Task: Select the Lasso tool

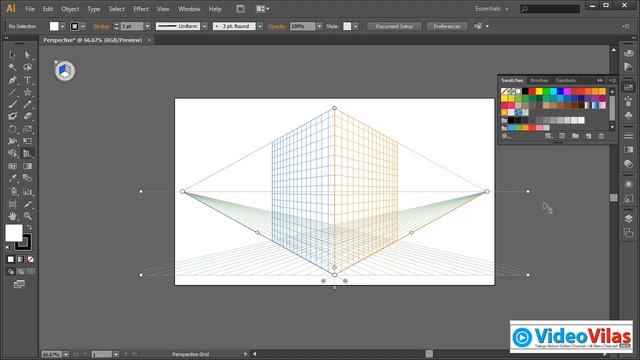Action: pos(27,67)
